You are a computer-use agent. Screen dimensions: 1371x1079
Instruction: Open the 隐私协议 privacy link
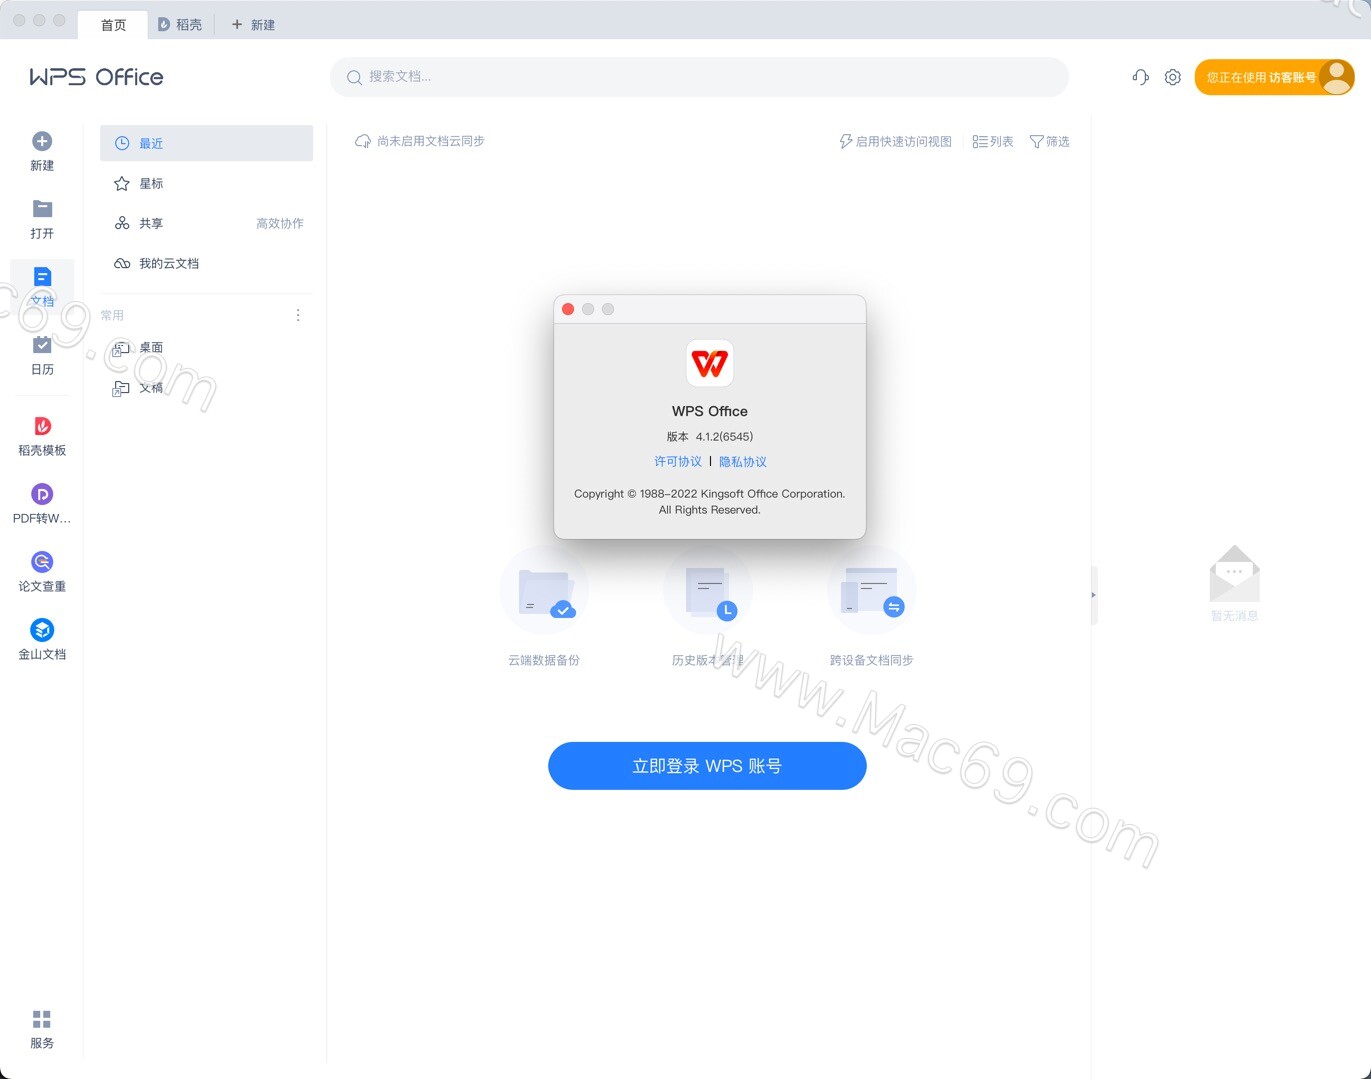click(743, 462)
